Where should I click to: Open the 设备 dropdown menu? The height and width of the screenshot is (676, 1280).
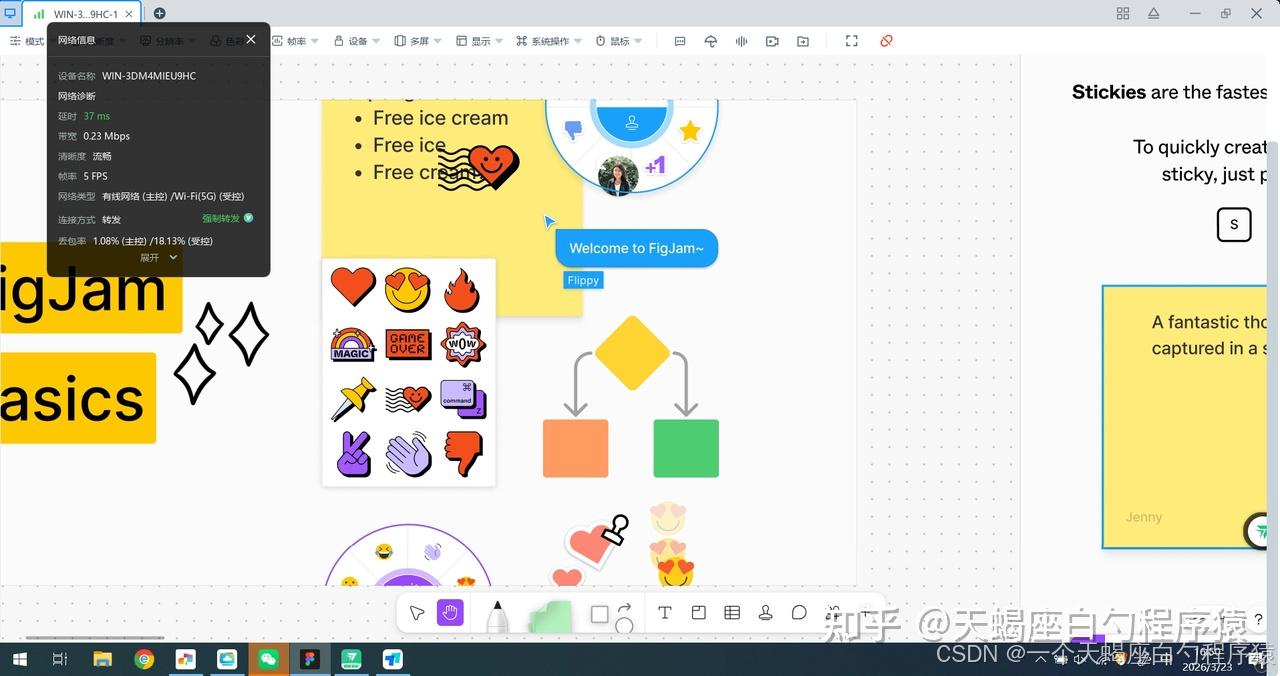[357, 41]
